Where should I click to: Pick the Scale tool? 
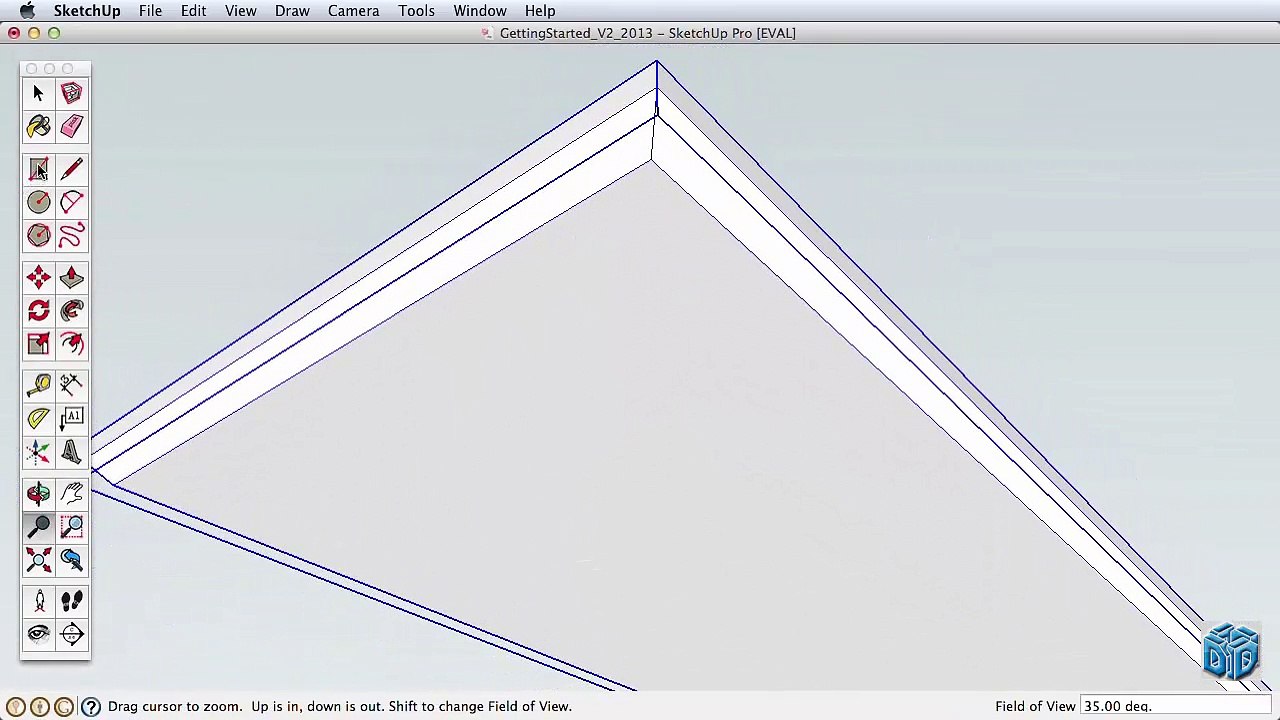click(38, 344)
